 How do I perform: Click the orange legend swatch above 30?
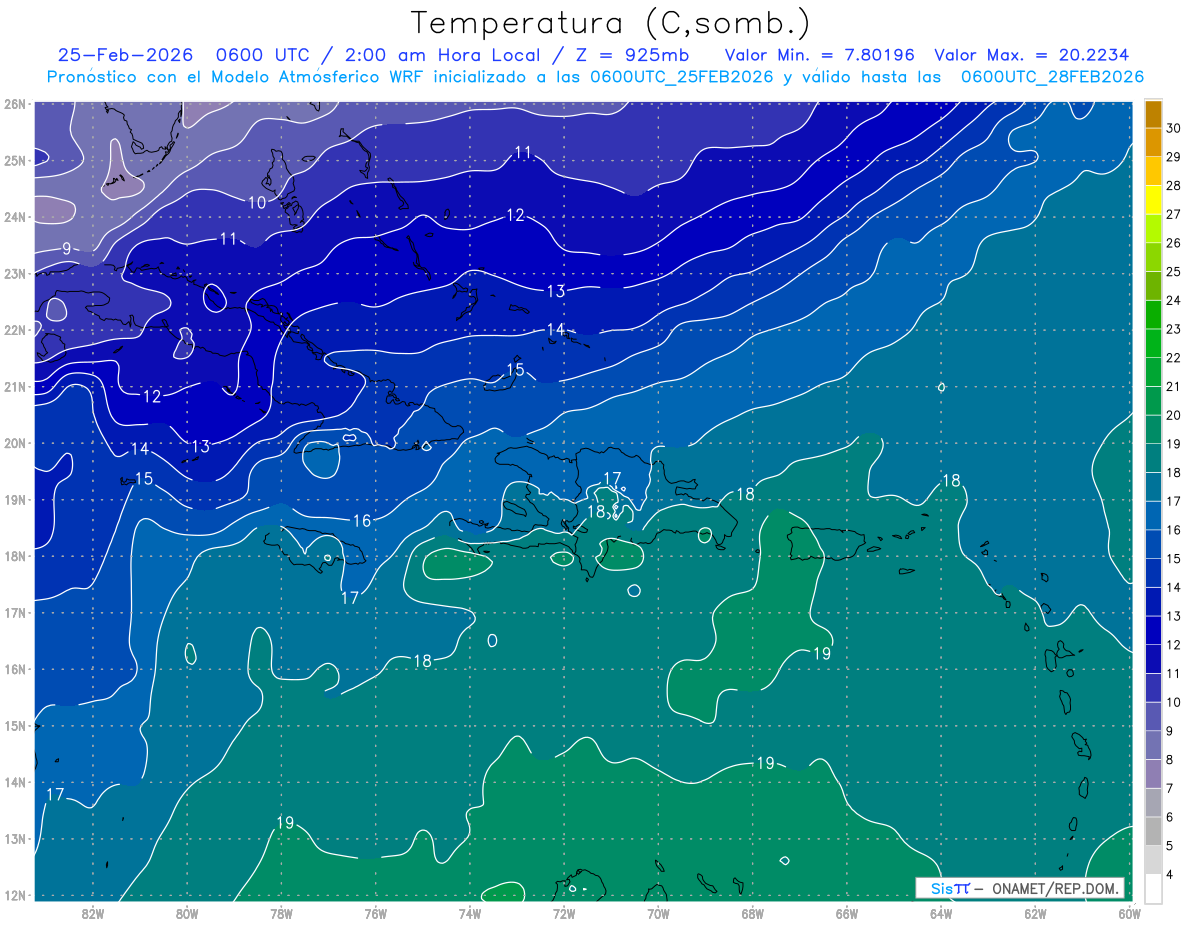click(x=1153, y=114)
